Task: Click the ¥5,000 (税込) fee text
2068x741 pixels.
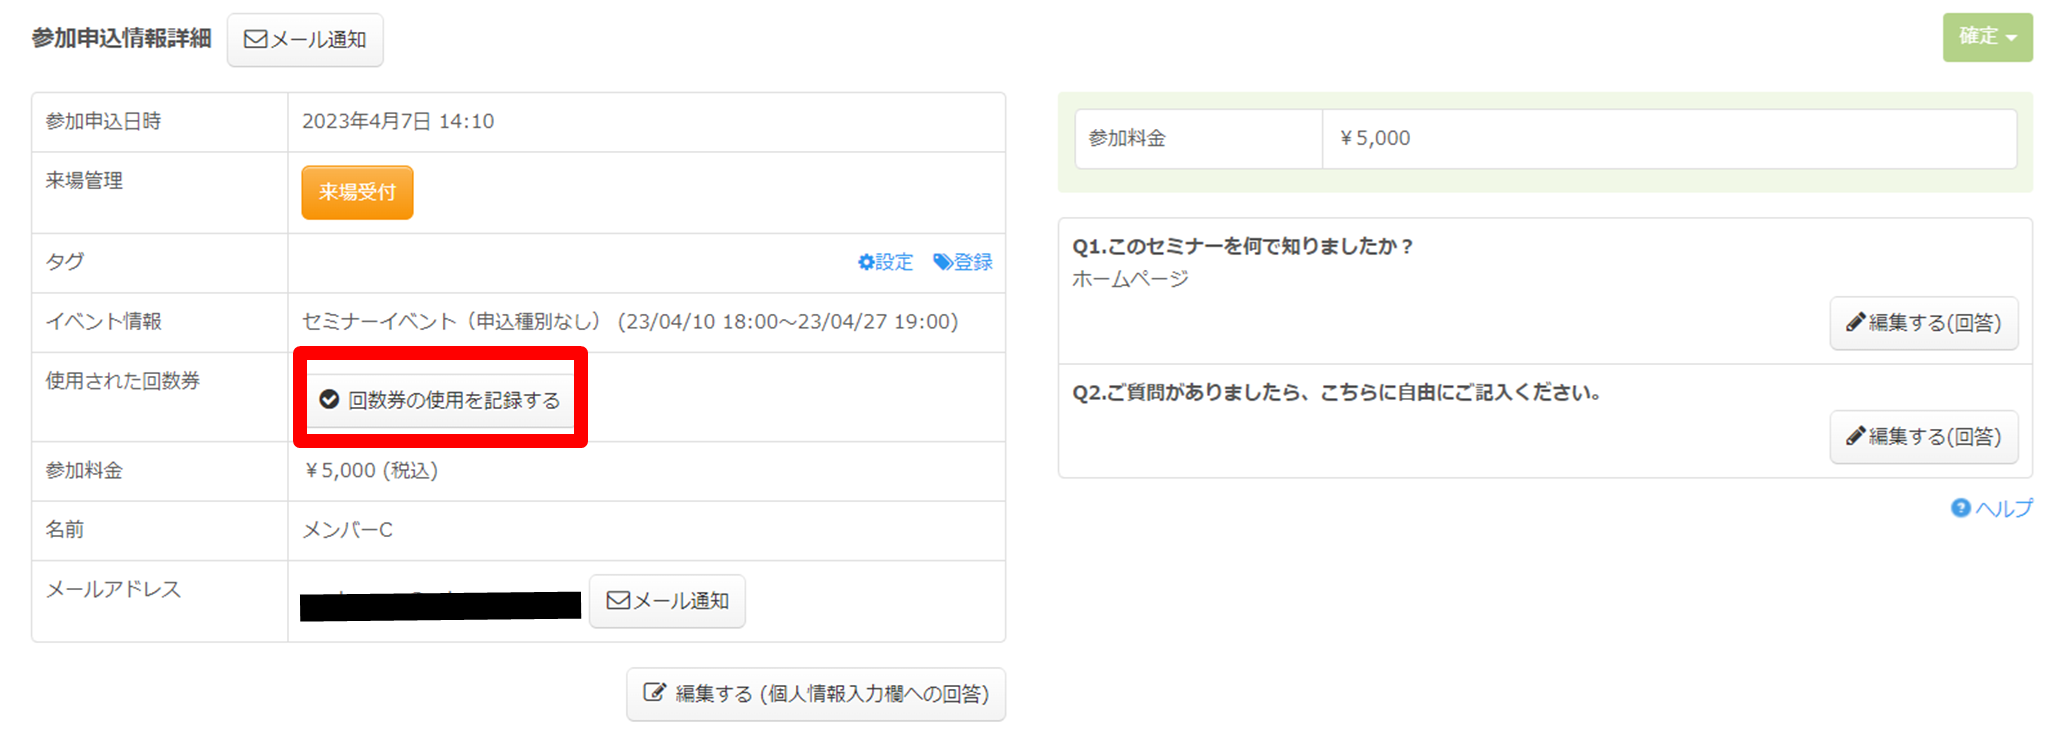Action: click(371, 470)
